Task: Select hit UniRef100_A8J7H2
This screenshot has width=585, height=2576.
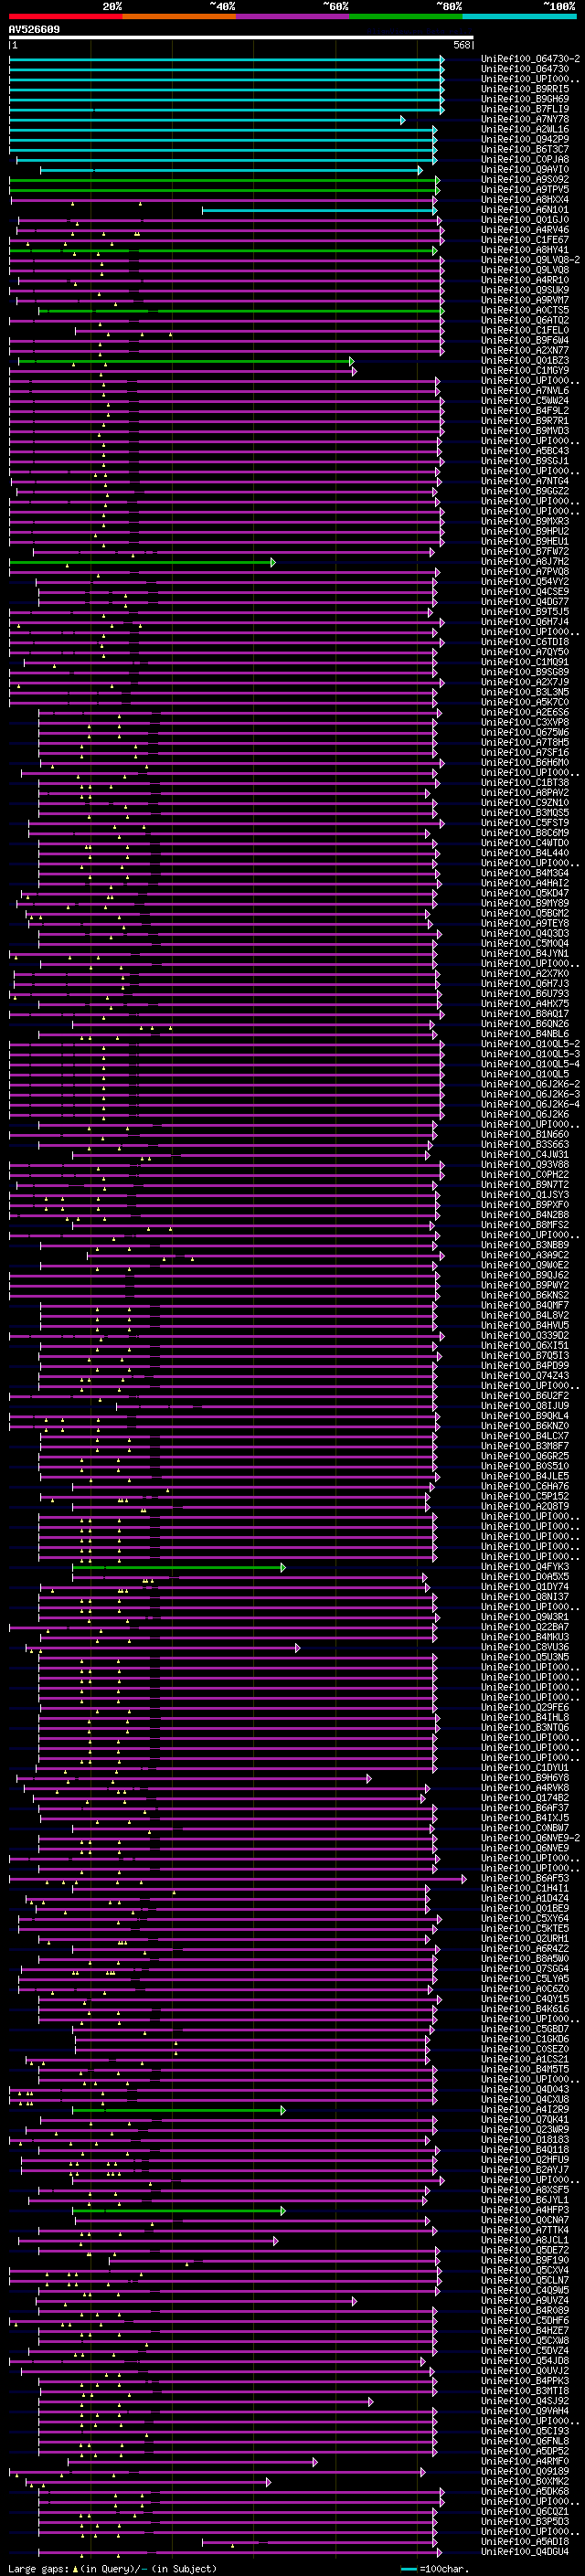Action: click(525, 562)
